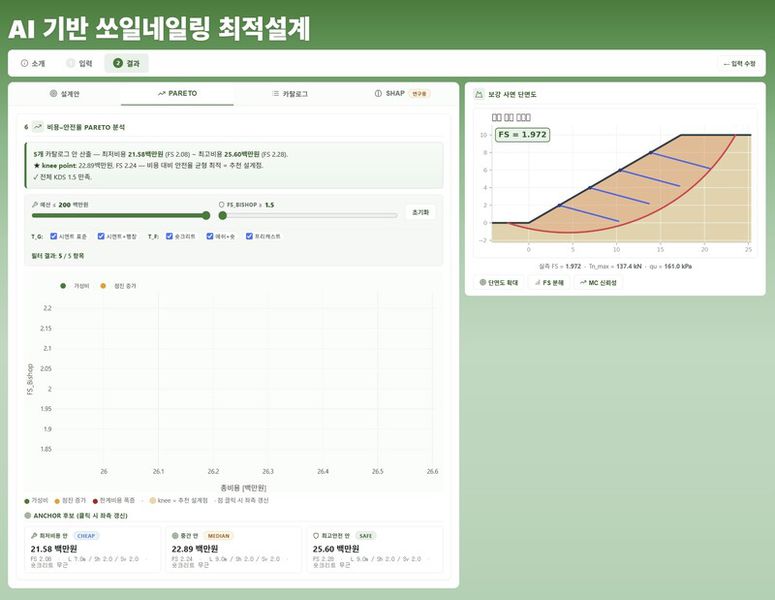Click the key icon on the CHEAP card
The width and height of the screenshot is (775, 600).
pos(34,536)
